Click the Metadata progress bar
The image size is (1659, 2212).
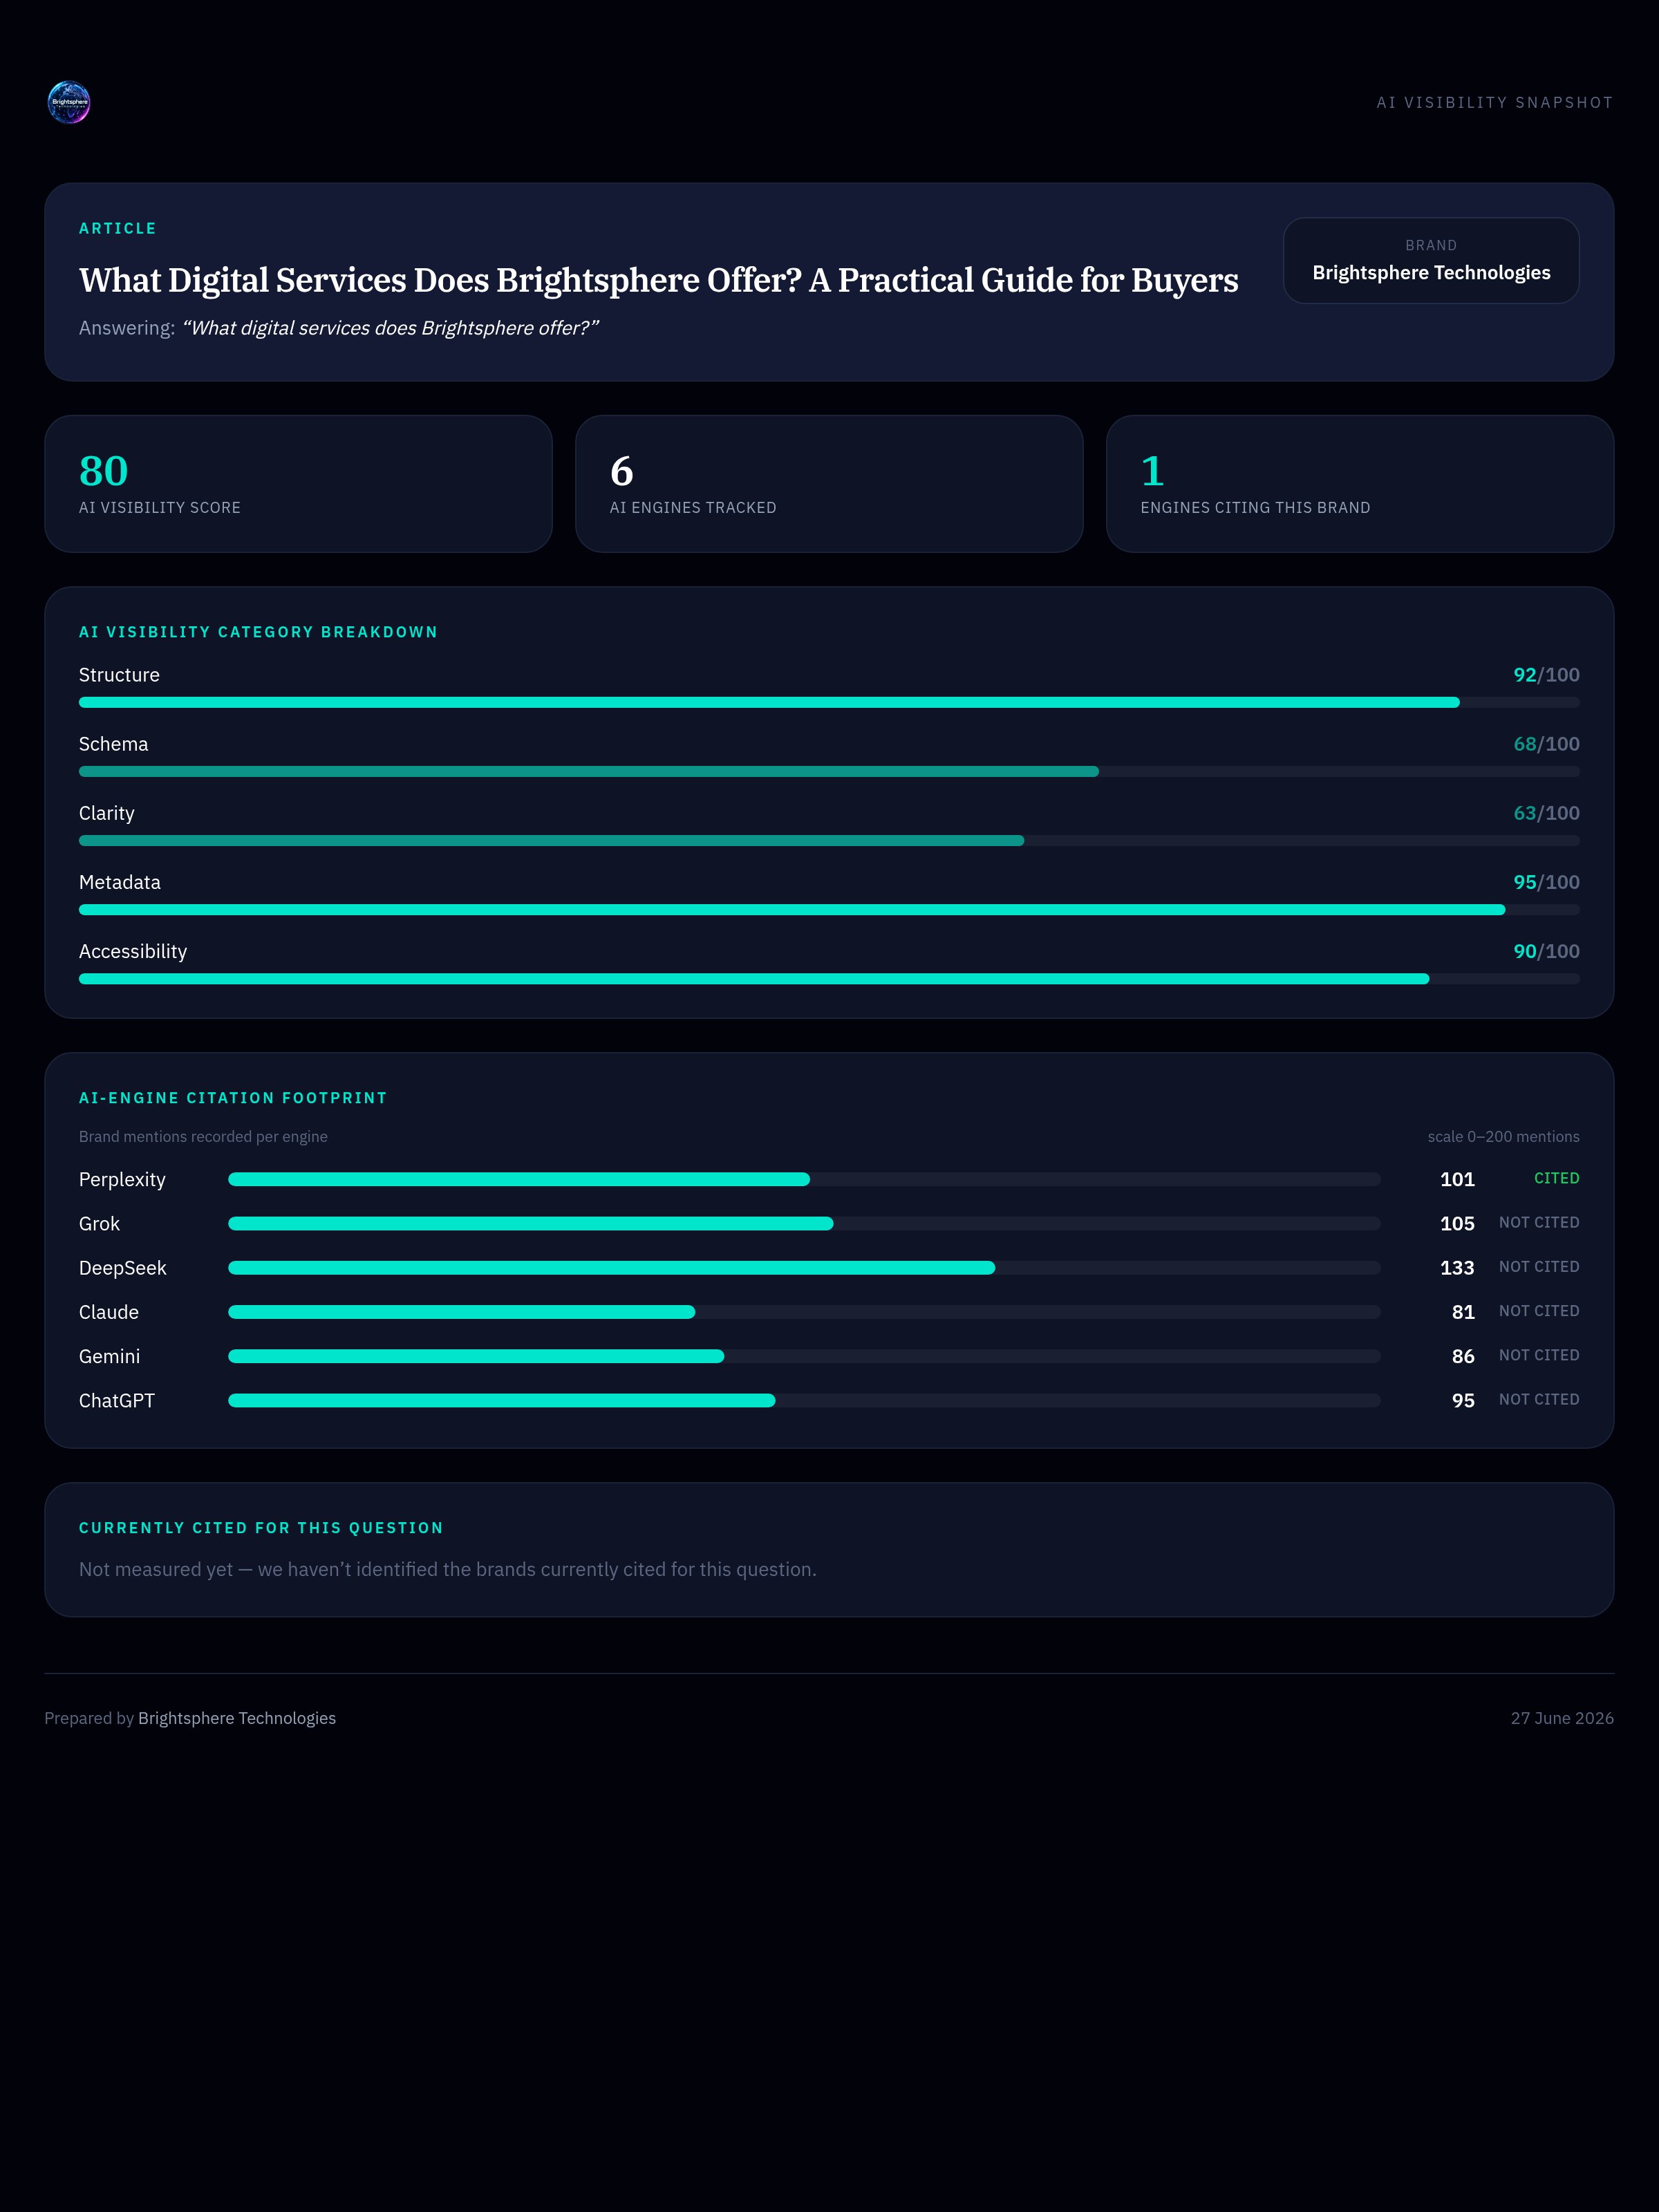[x=829, y=910]
